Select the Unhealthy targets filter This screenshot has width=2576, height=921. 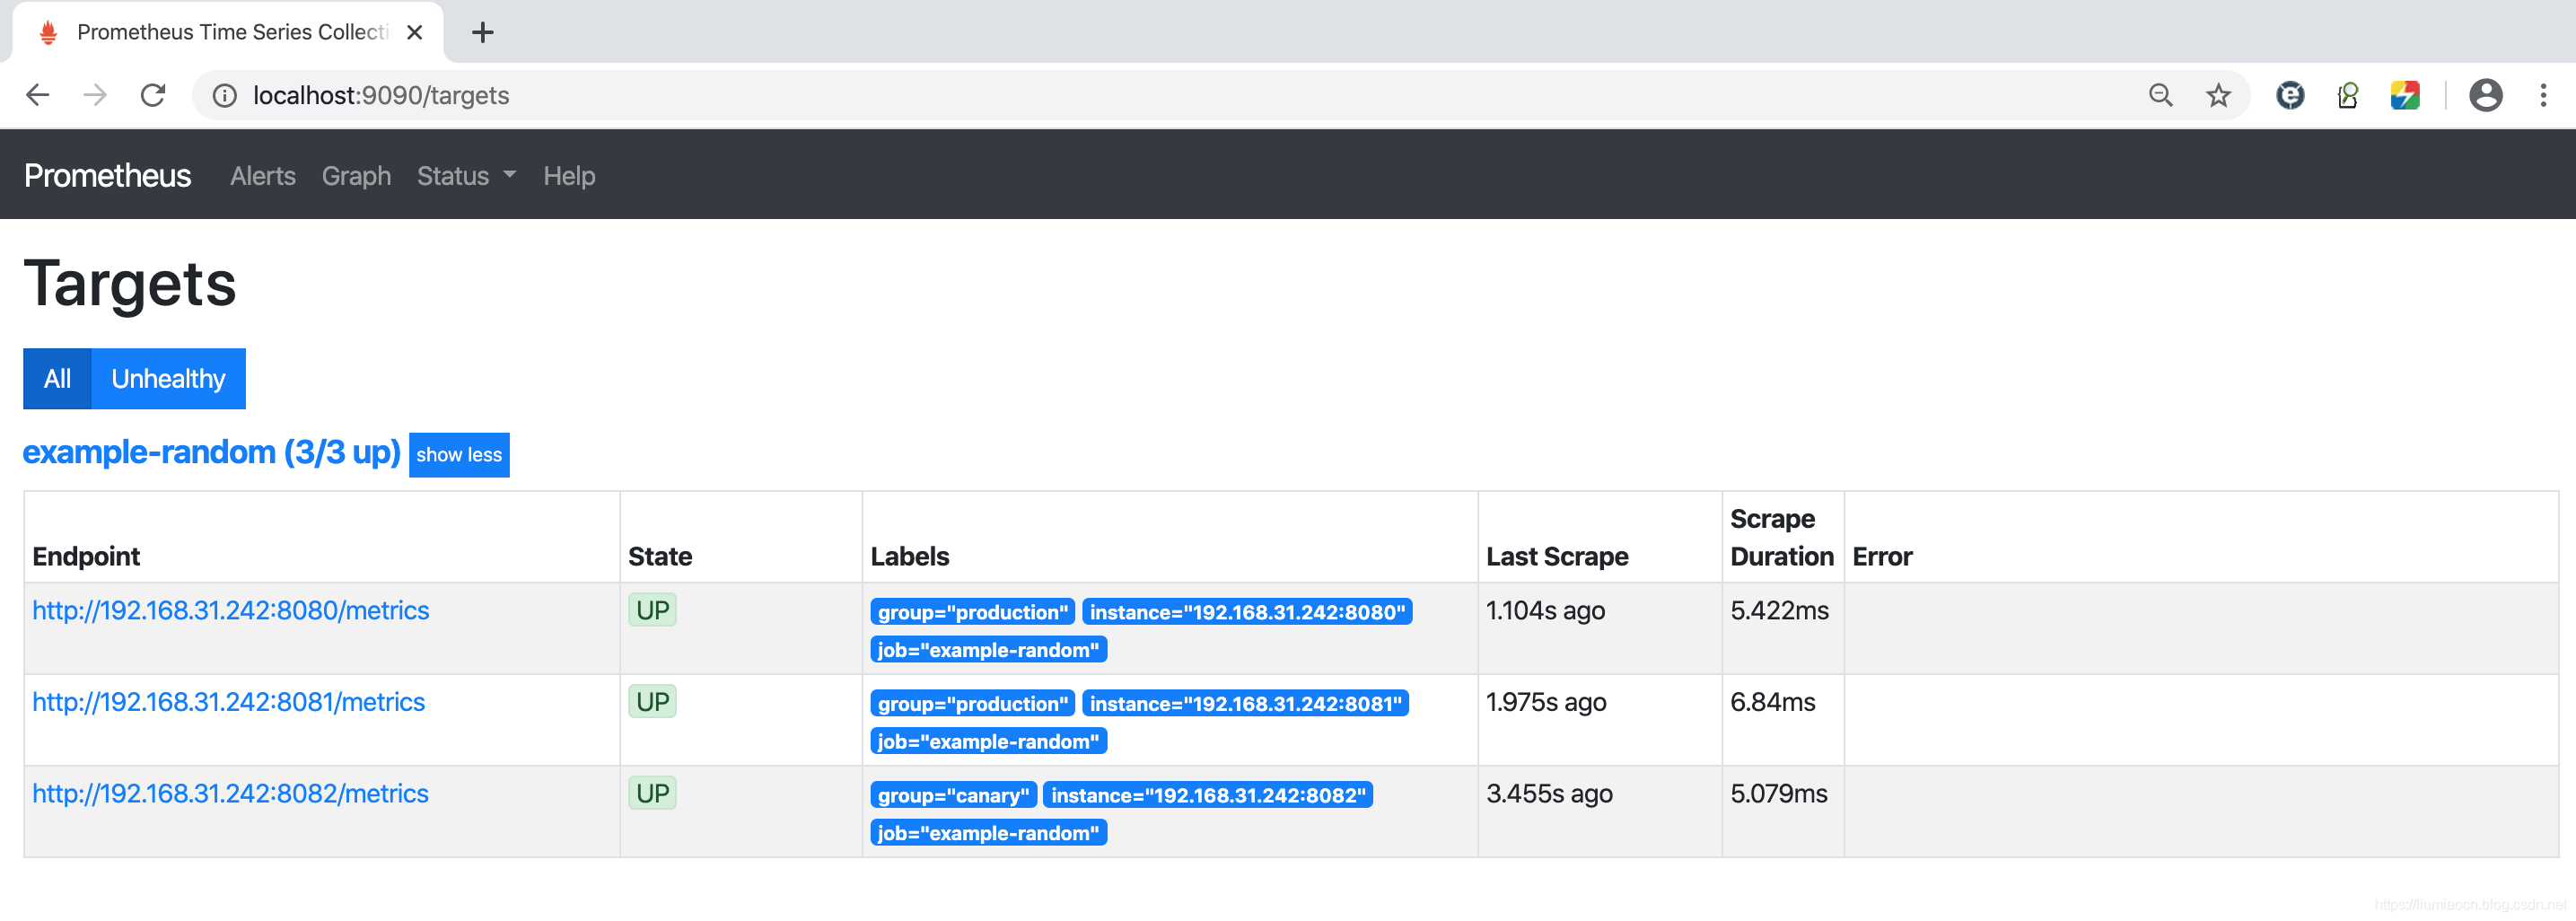[168, 378]
